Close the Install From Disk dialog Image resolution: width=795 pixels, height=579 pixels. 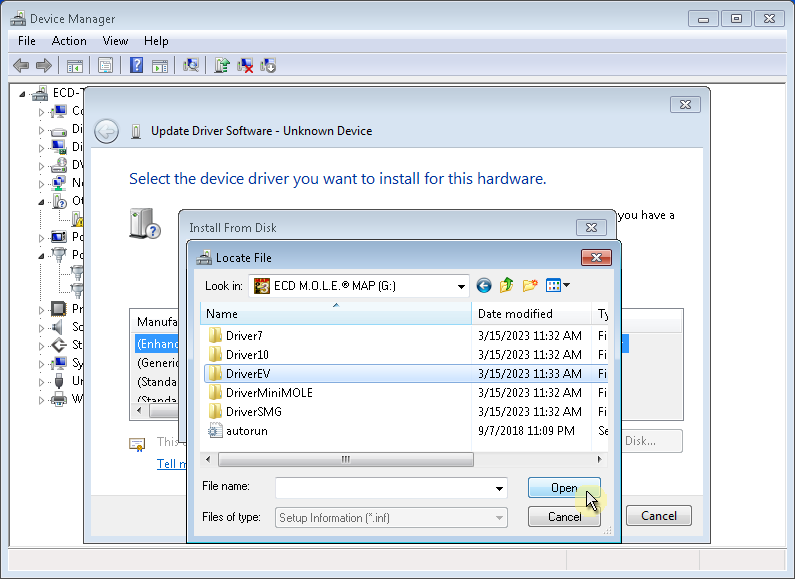click(591, 228)
